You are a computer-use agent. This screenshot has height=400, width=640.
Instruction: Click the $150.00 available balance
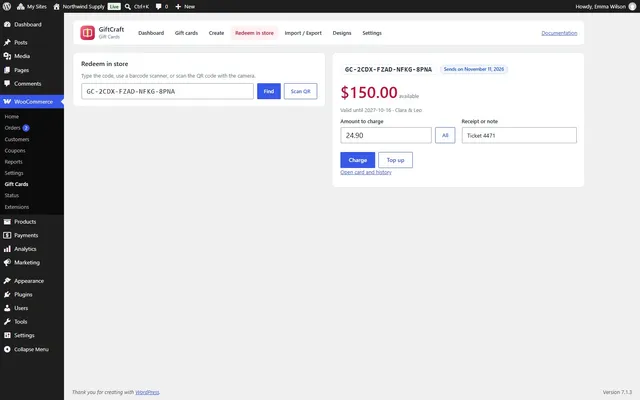pyautogui.click(x=369, y=93)
